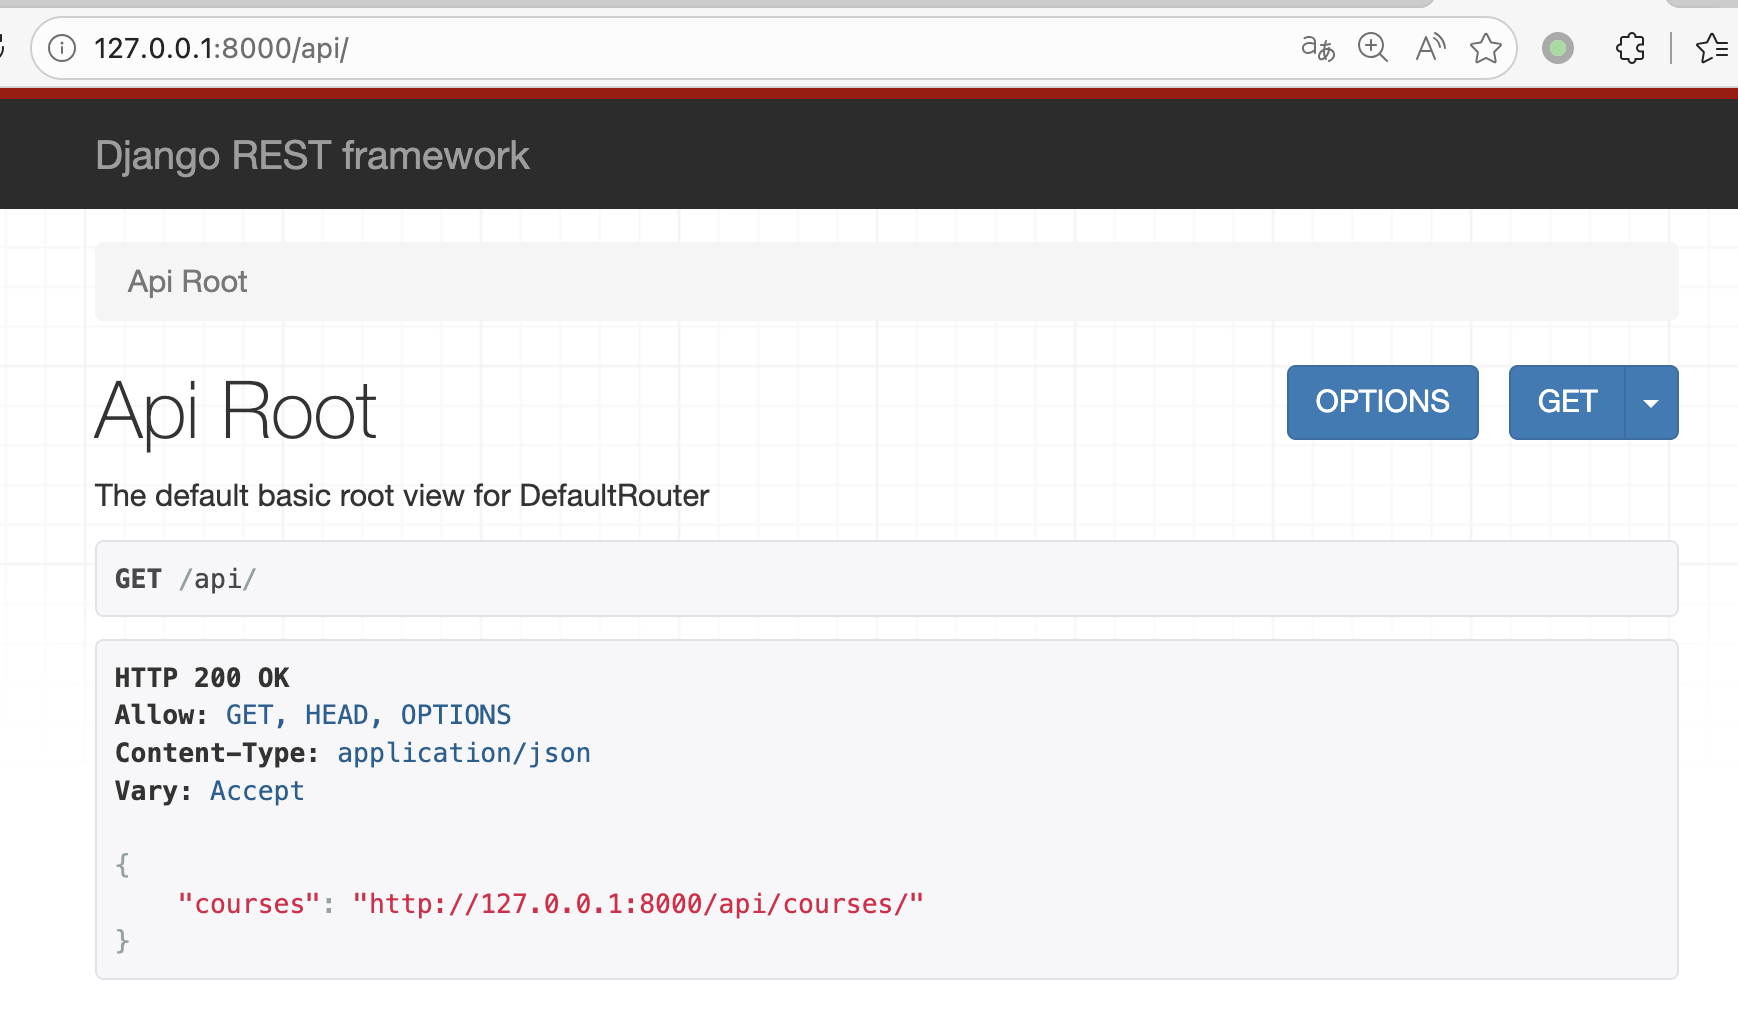Bookmark this page with the star icon
This screenshot has height=1032, width=1738.
tap(1486, 48)
